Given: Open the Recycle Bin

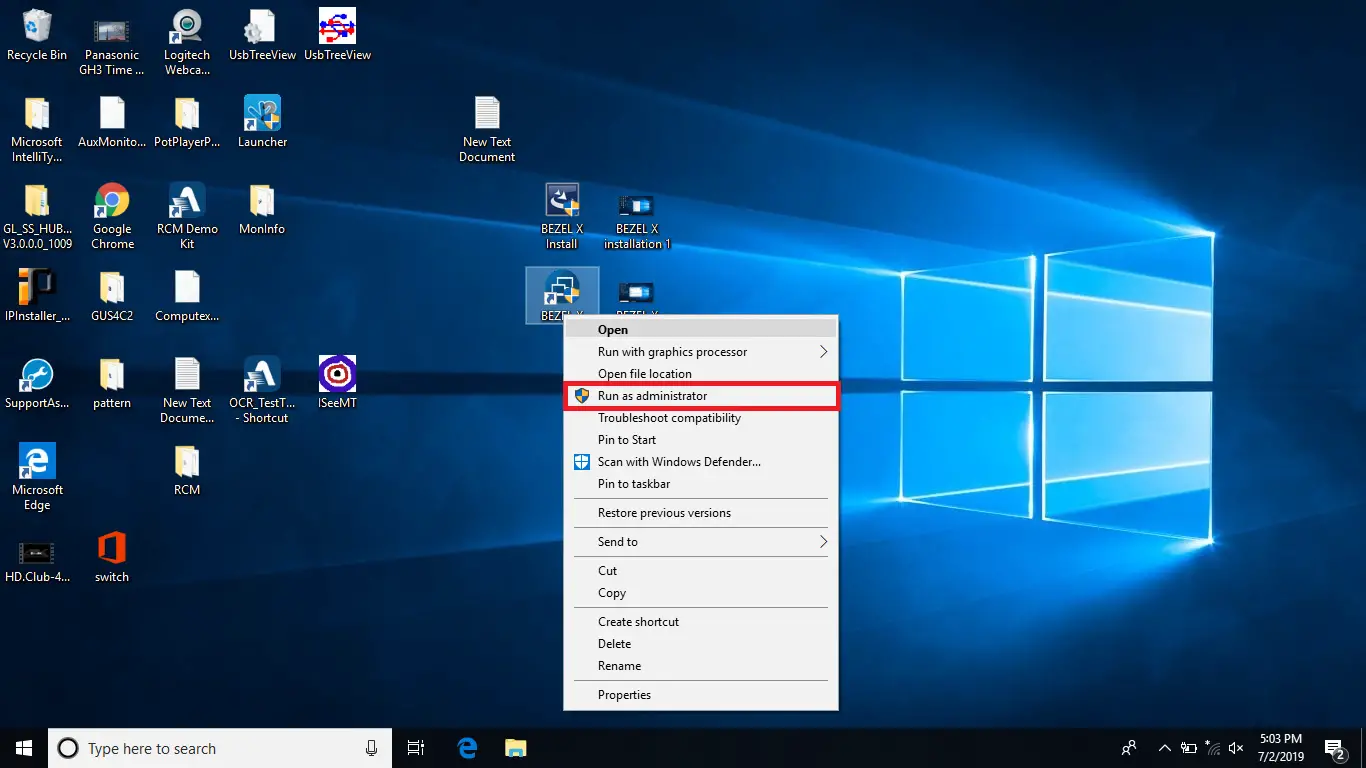Looking at the screenshot, I should coord(37,30).
